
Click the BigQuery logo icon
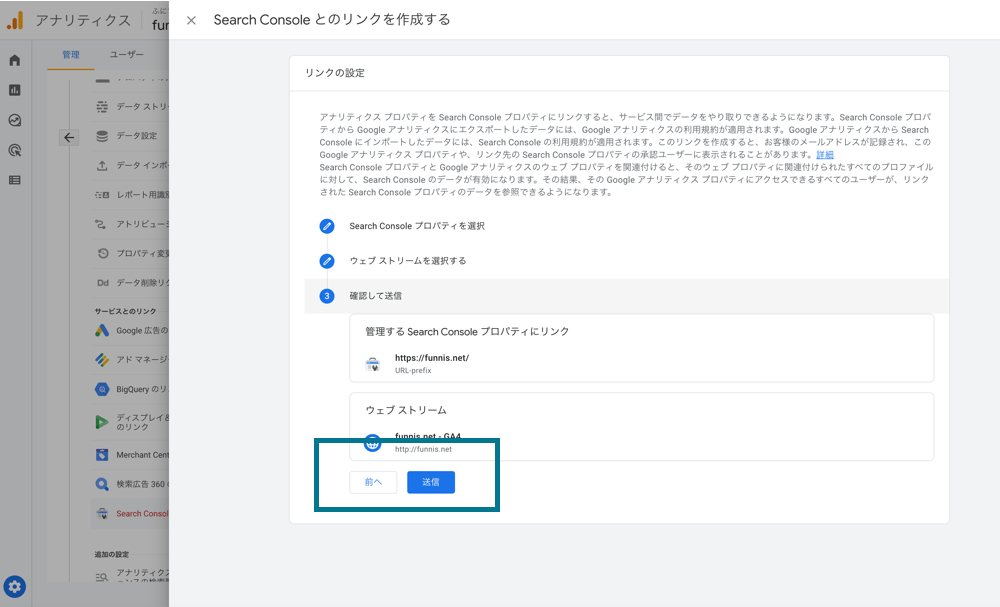pos(102,390)
